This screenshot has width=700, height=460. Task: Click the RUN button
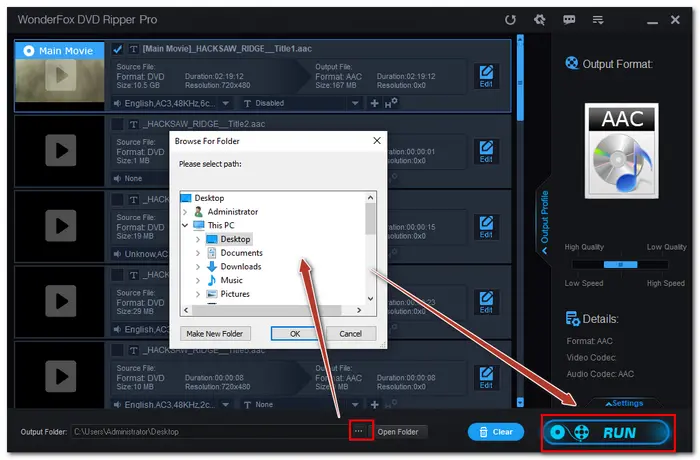coord(607,432)
